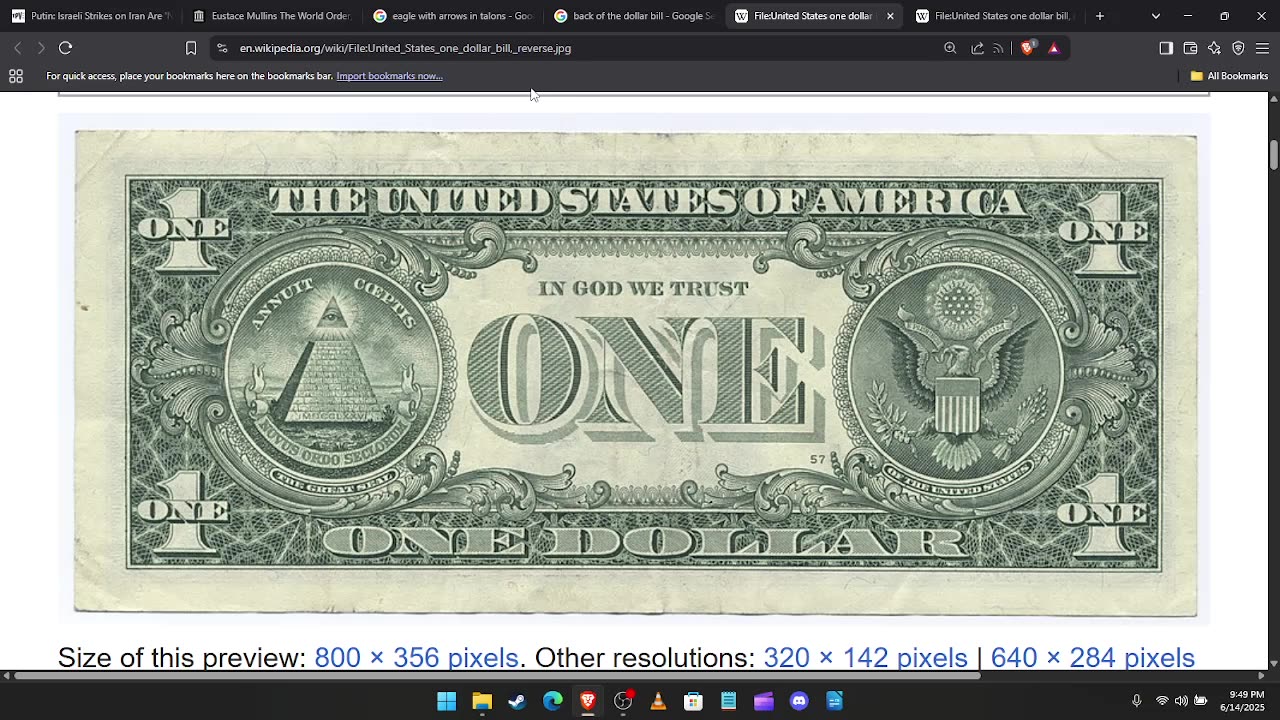Viewport: 1280px width, 720px height.
Task: Launch Steam from the taskbar
Action: click(x=517, y=701)
